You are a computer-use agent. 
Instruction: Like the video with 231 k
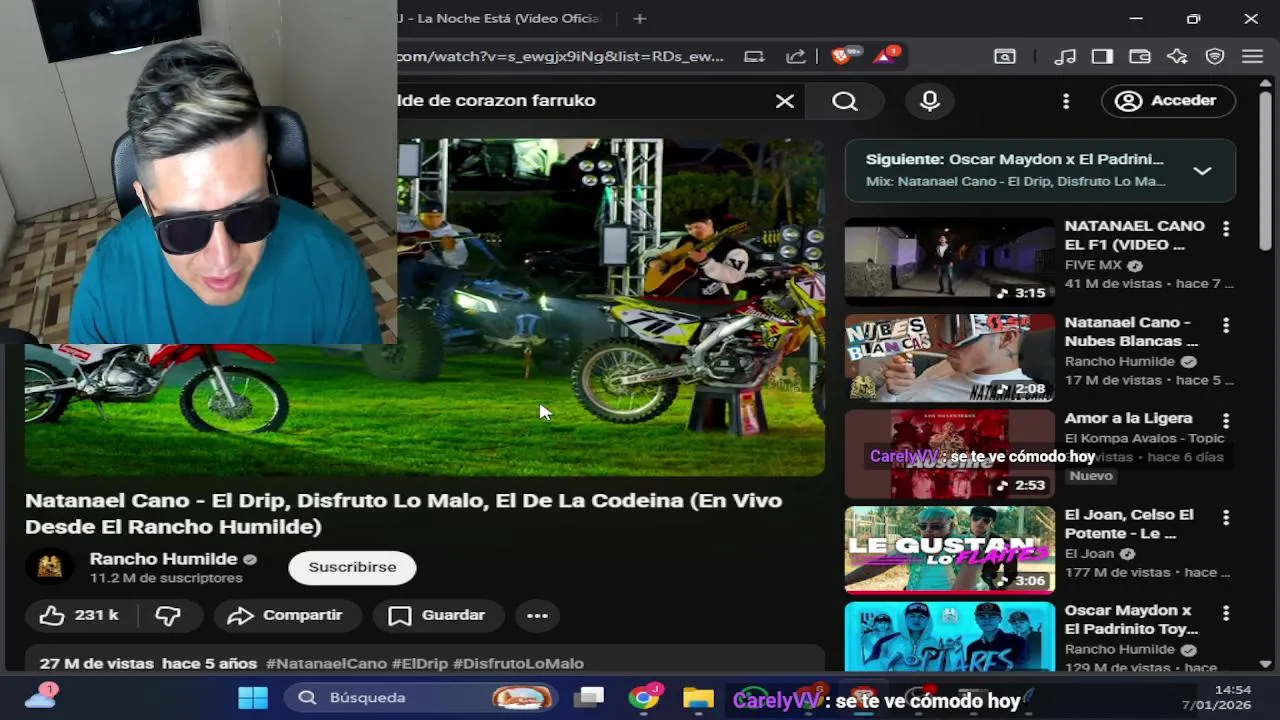click(79, 615)
